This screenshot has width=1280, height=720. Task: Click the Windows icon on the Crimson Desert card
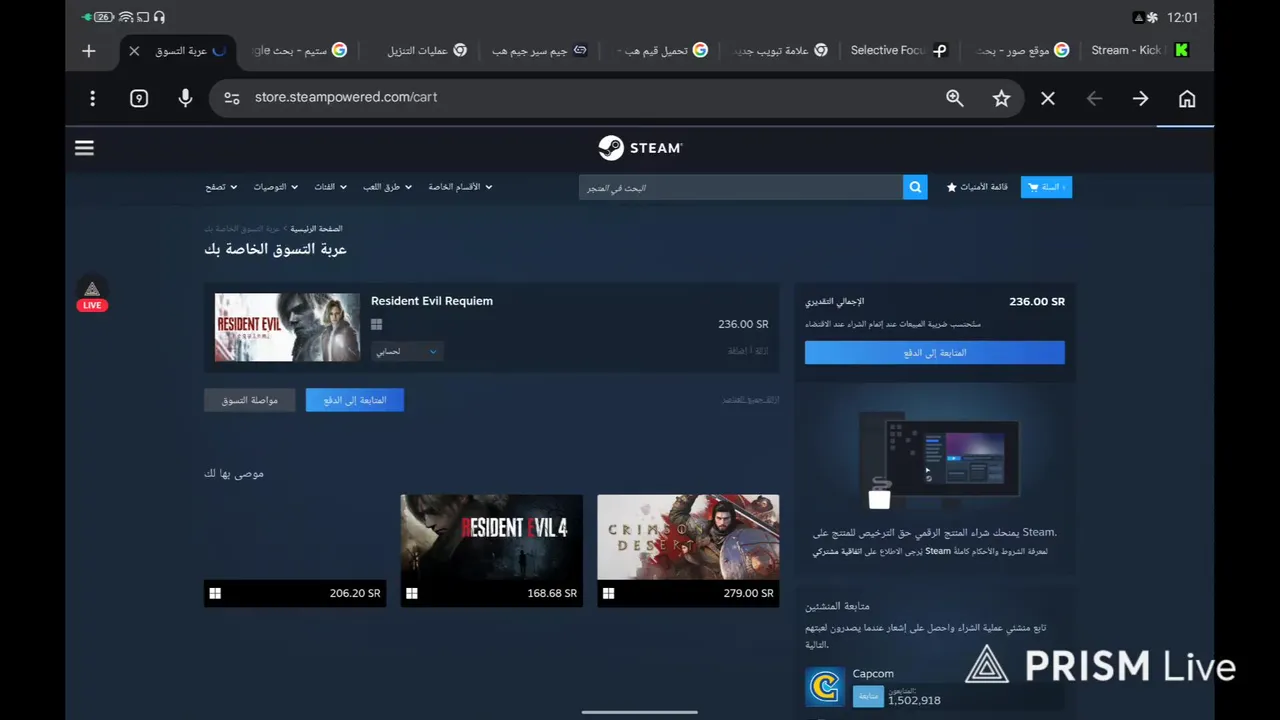(x=608, y=593)
